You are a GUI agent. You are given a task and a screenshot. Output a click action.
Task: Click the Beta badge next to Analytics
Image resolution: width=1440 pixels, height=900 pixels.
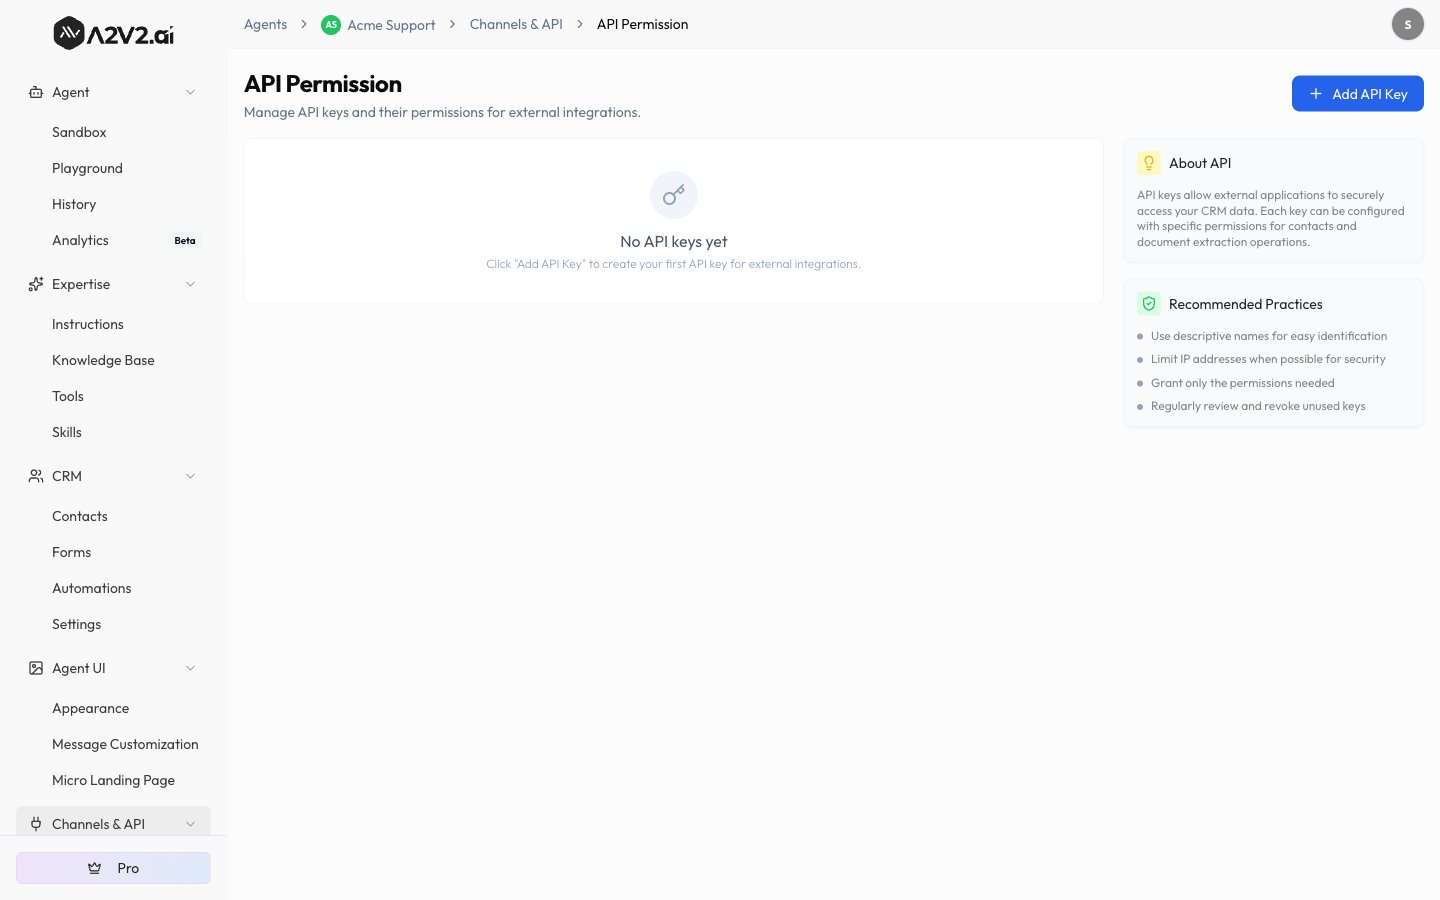coord(185,241)
